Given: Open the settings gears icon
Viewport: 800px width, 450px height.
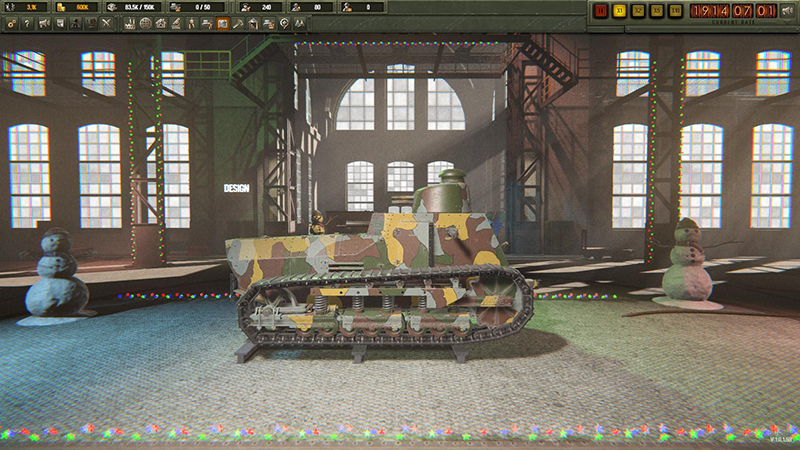Looking at the screenshot, I should [11, 23].
